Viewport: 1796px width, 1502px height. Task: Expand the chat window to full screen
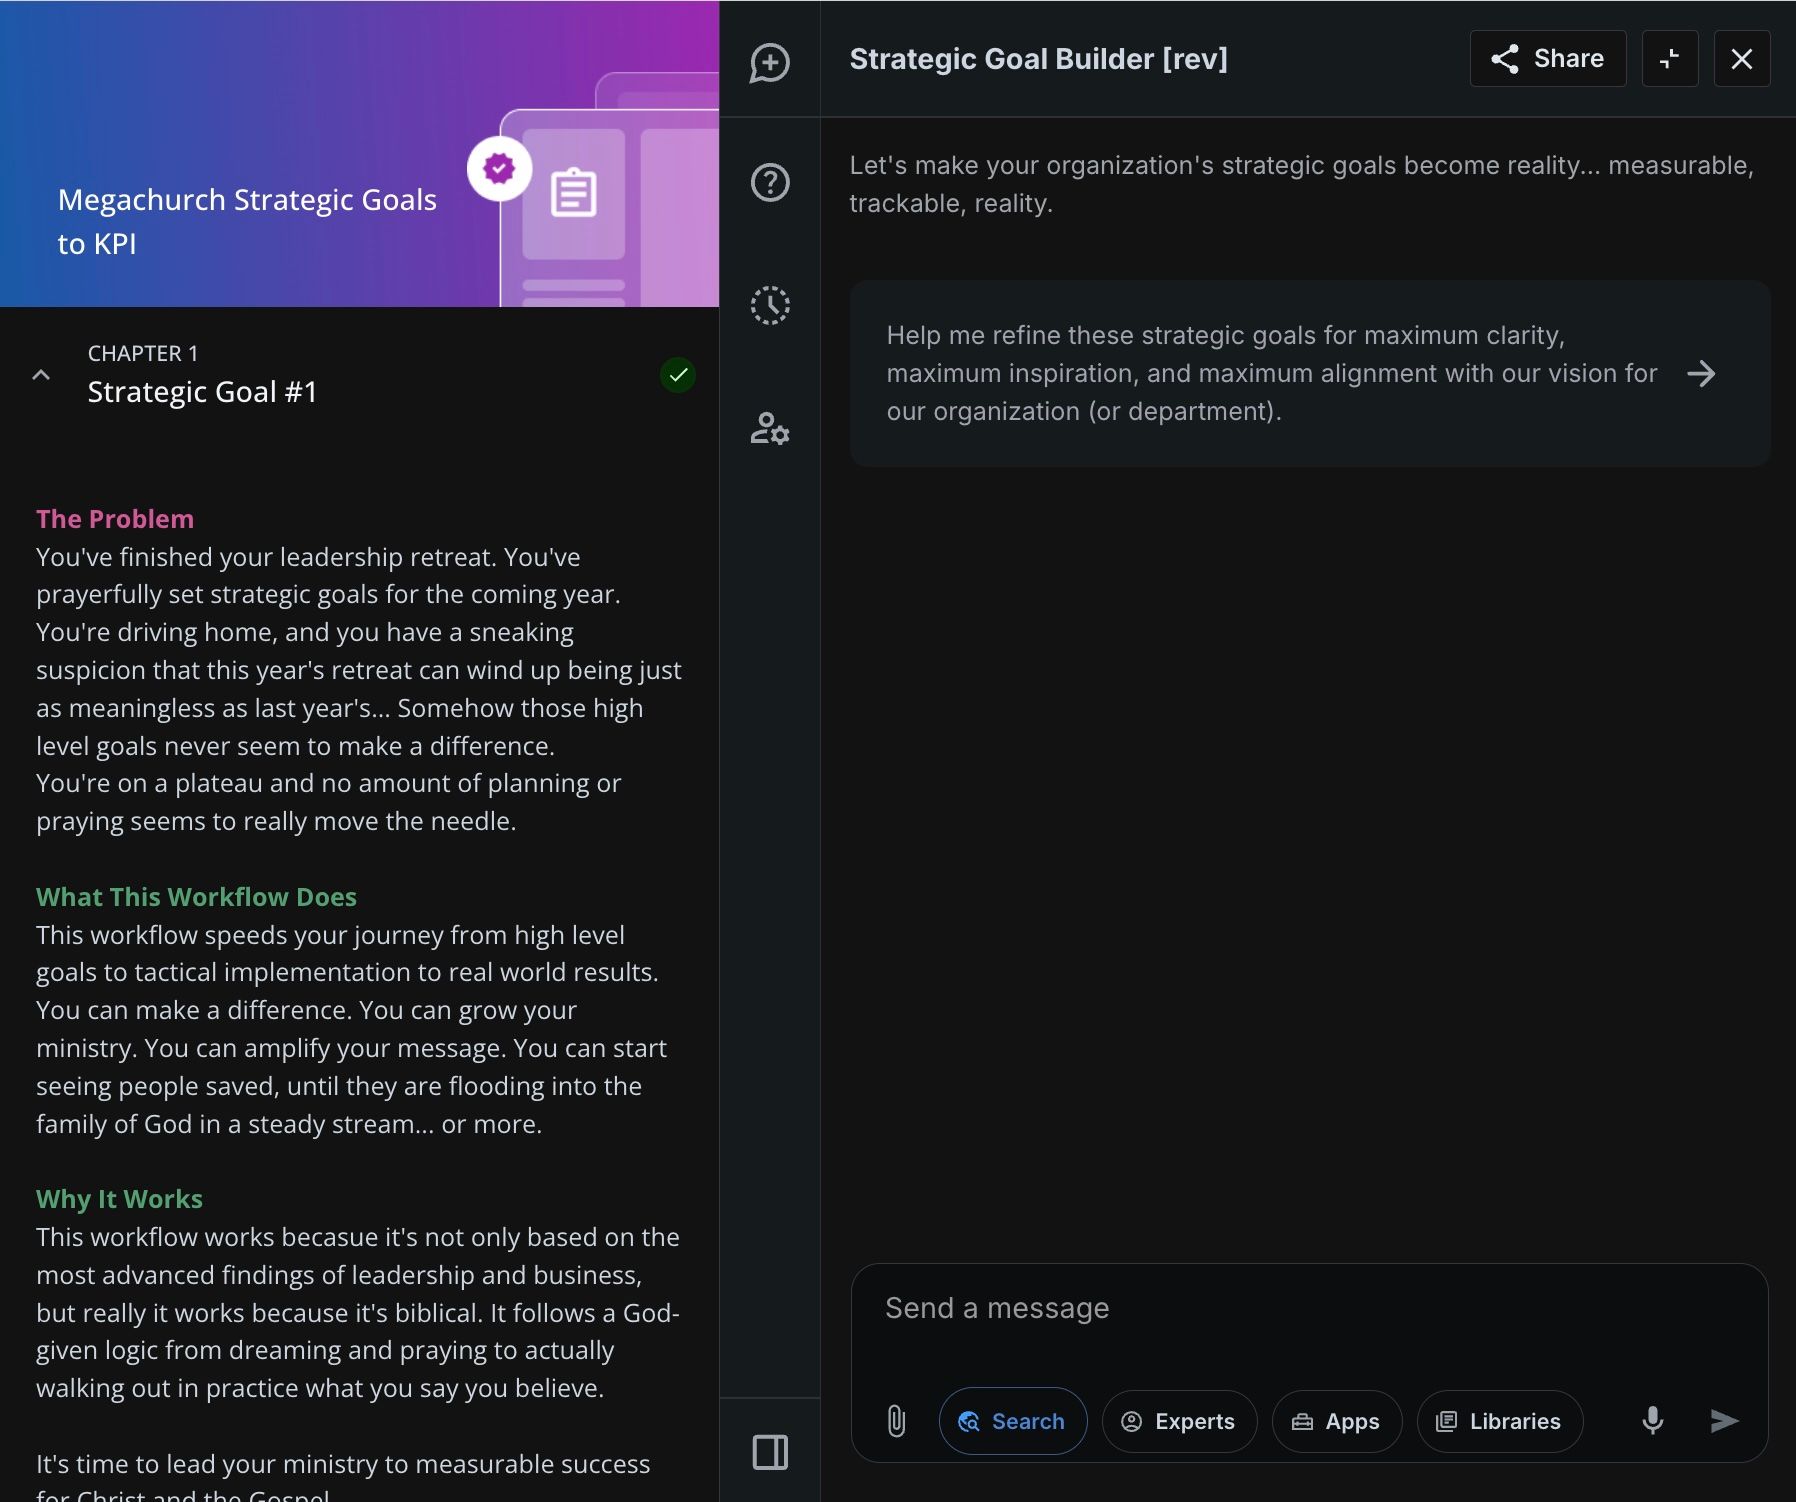pos(1670,58)
